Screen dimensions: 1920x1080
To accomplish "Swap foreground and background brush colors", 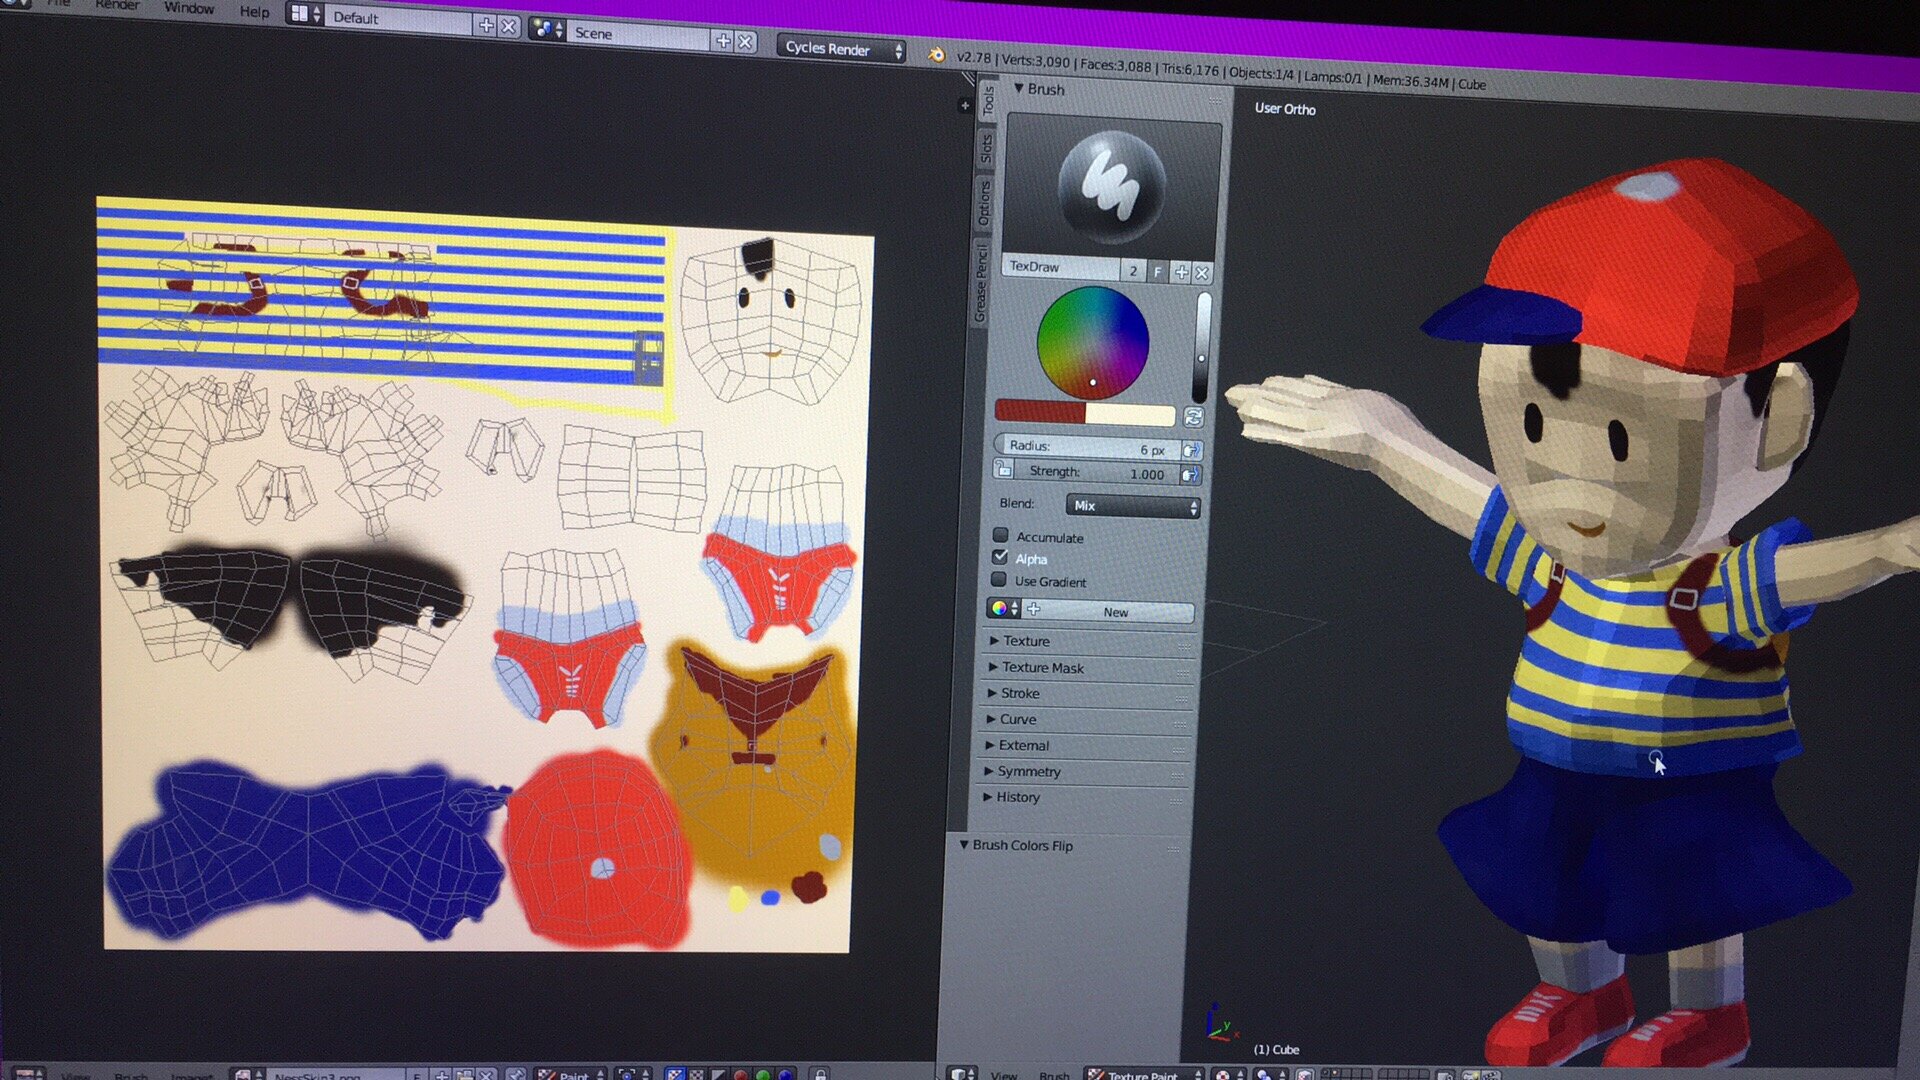I will 1193,416.
